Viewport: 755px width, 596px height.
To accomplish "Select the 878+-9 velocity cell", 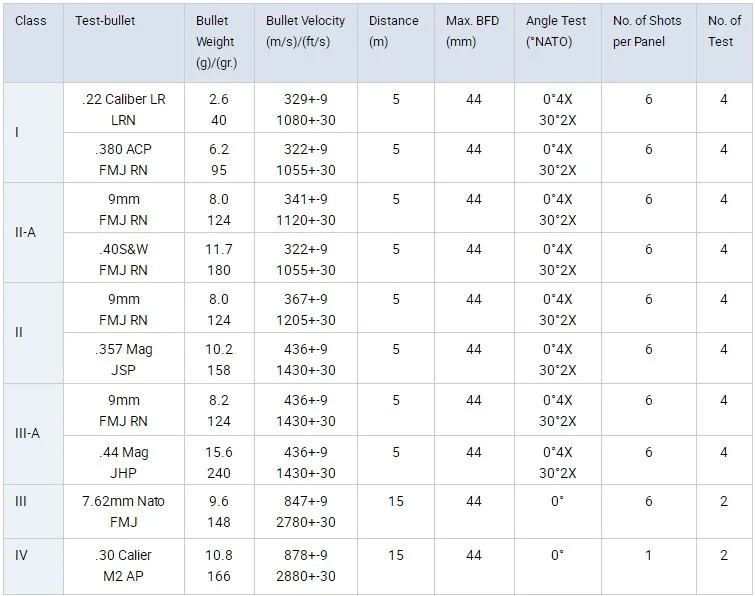I will 305,555.
